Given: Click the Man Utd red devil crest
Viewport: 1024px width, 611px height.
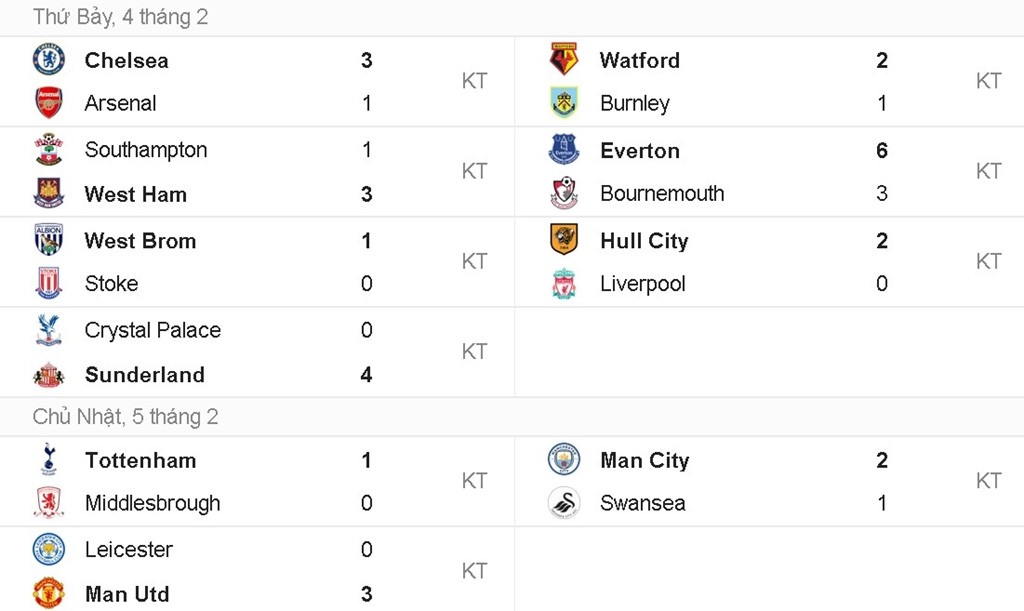Looking at the screenshot, I should (x=48, y=593).
